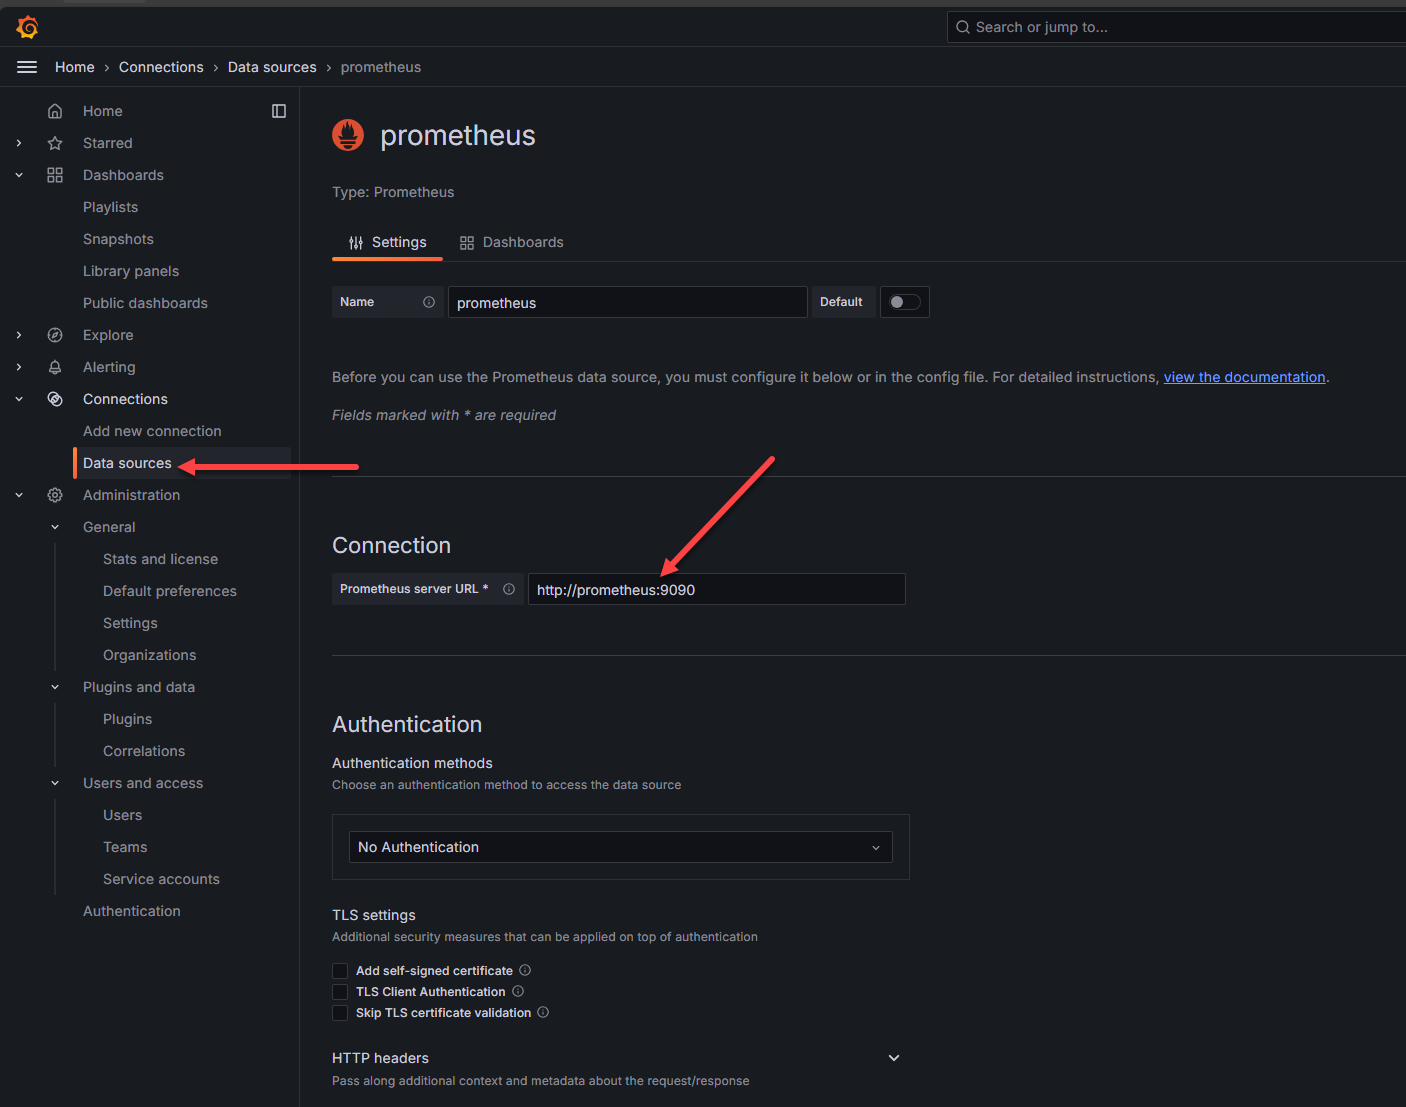This screenshot has width=1406, height=1107.
Task: Click the Alerting bell icon
Action: coord(55,367)
